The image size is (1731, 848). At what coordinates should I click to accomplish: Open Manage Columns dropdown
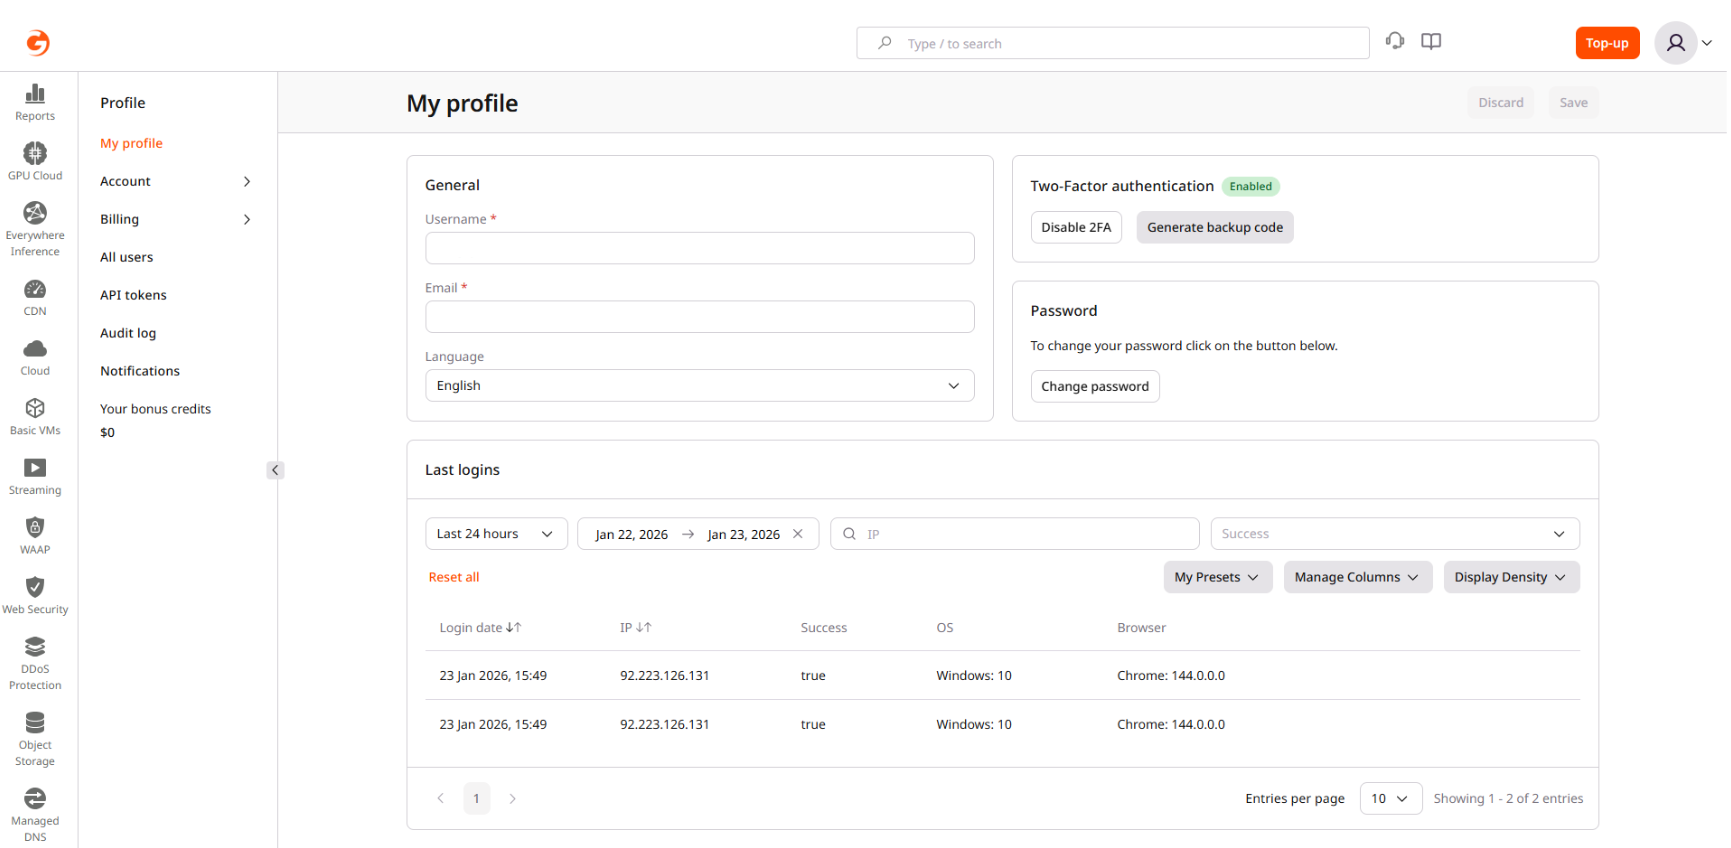pos(1357,577)
